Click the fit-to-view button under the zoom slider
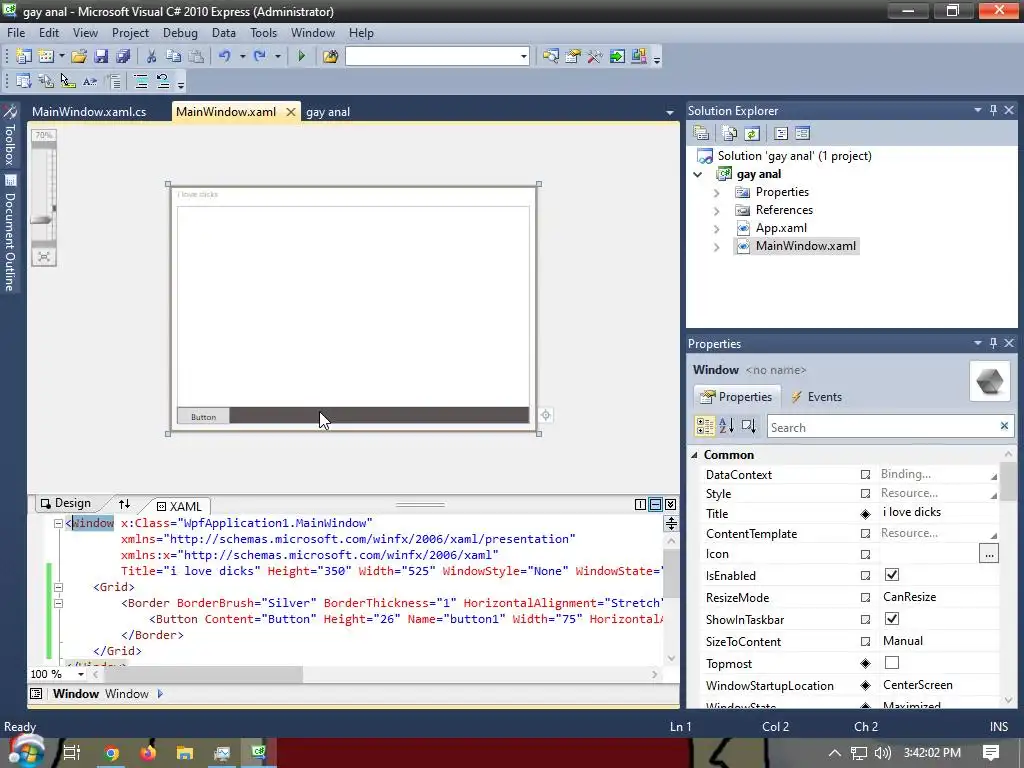This screenshot has height=768, width=1024. 44,257
